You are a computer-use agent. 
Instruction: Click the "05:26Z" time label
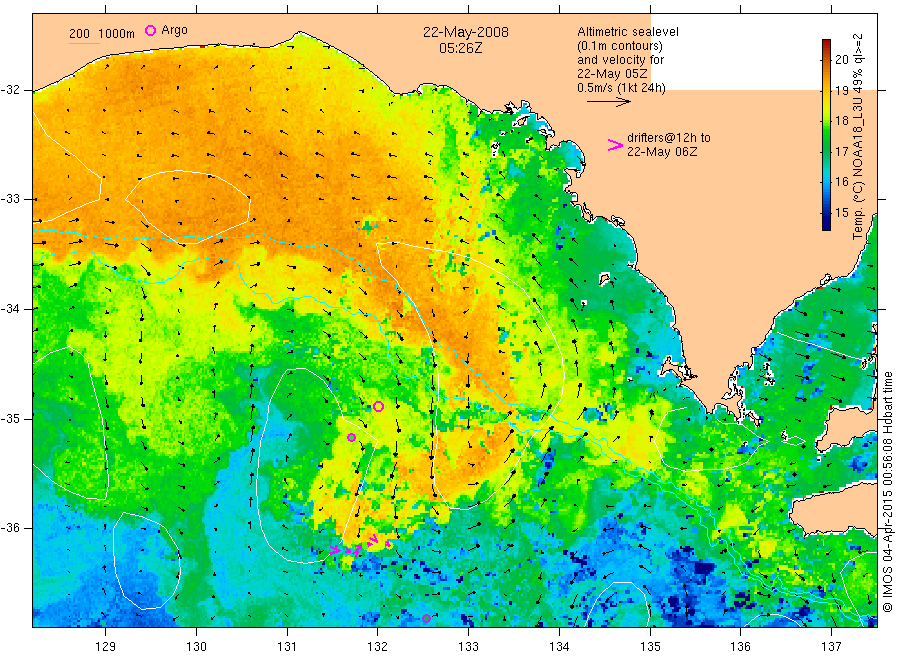[x=460, y=48]
